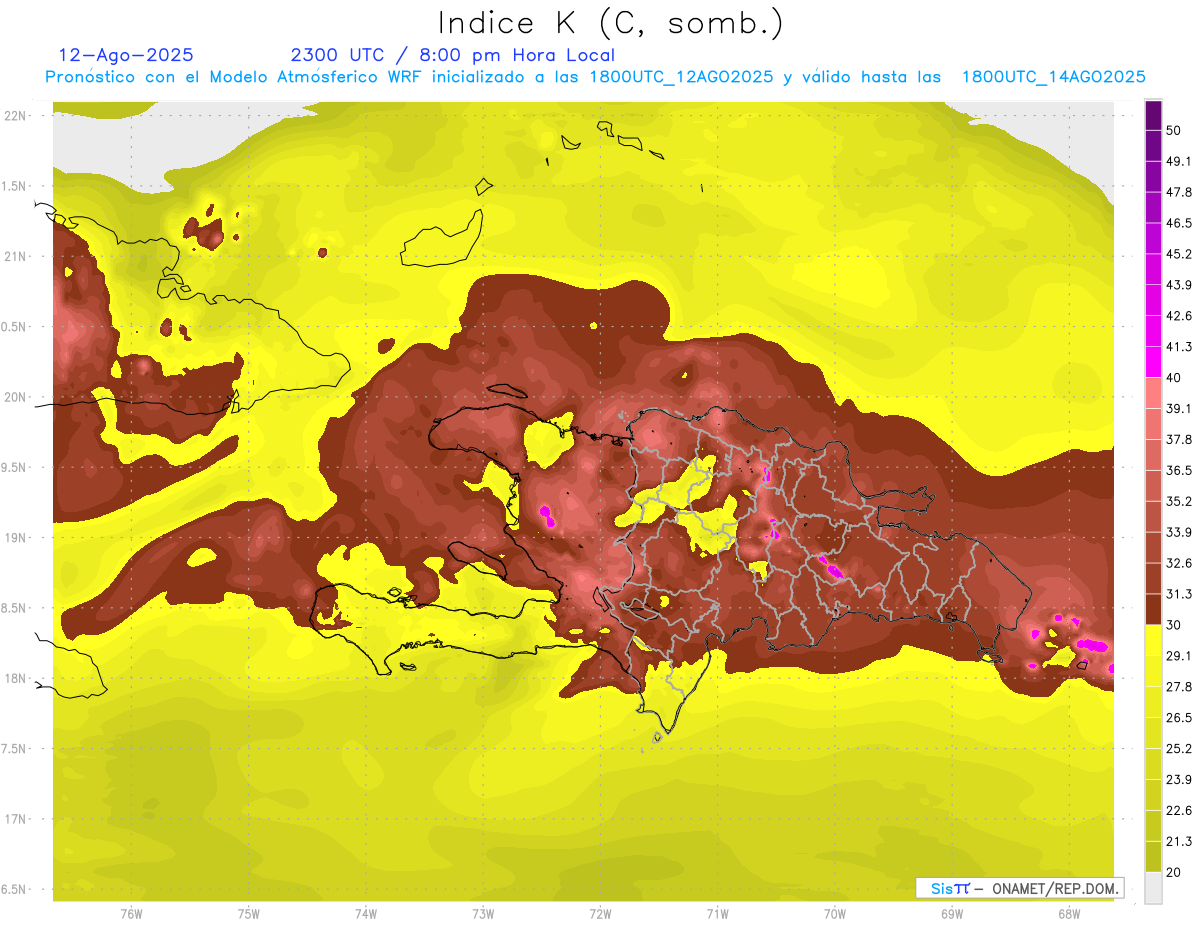Pick the dark purple colorbar segment above 50
This screenshot has height=927, width=1200.
coord(1153,115)
